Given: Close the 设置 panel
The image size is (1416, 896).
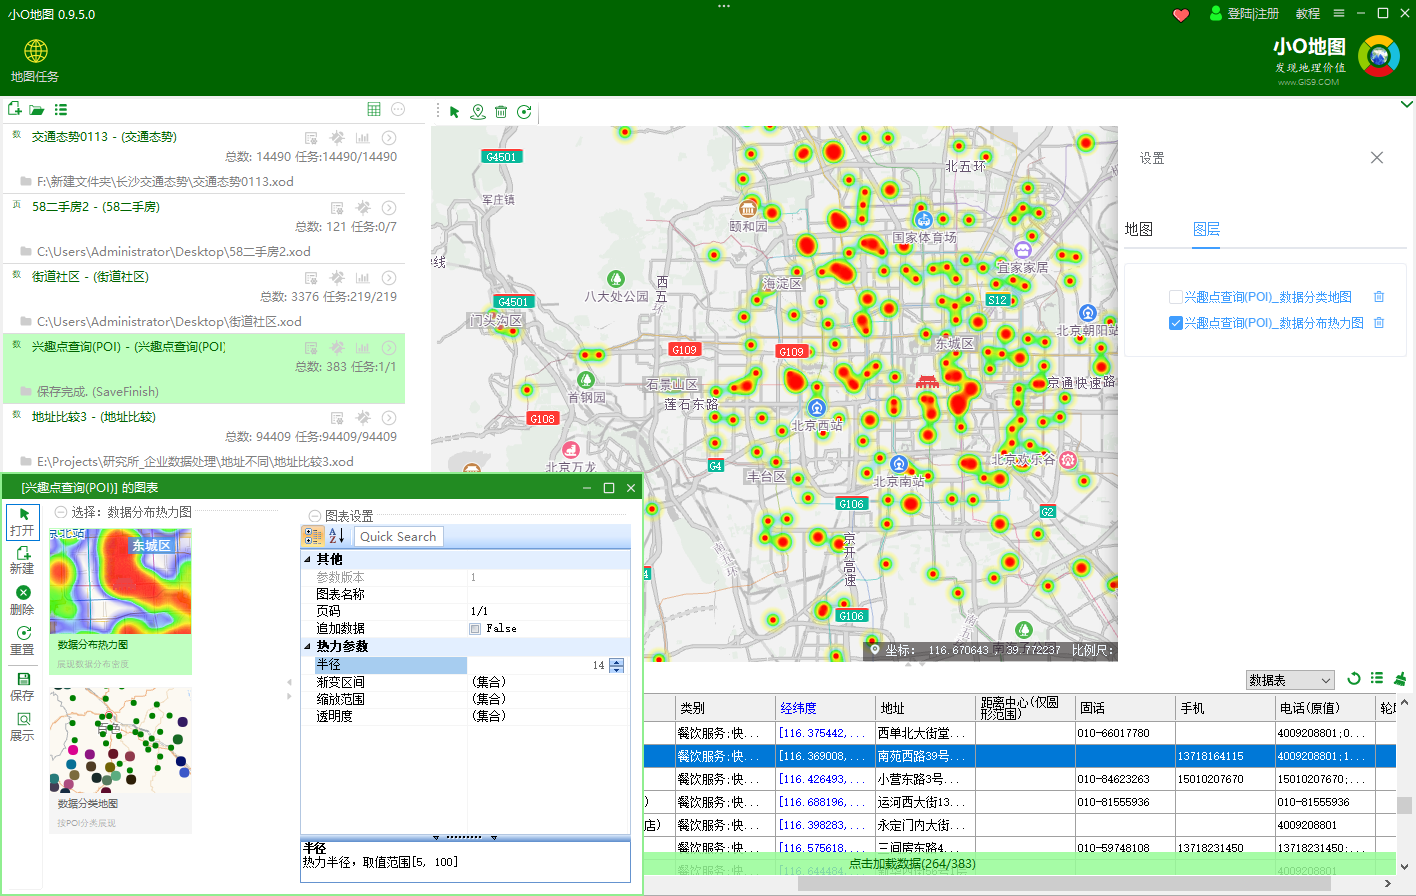Looking at the screenshot, I should (x=1377, y=158).
